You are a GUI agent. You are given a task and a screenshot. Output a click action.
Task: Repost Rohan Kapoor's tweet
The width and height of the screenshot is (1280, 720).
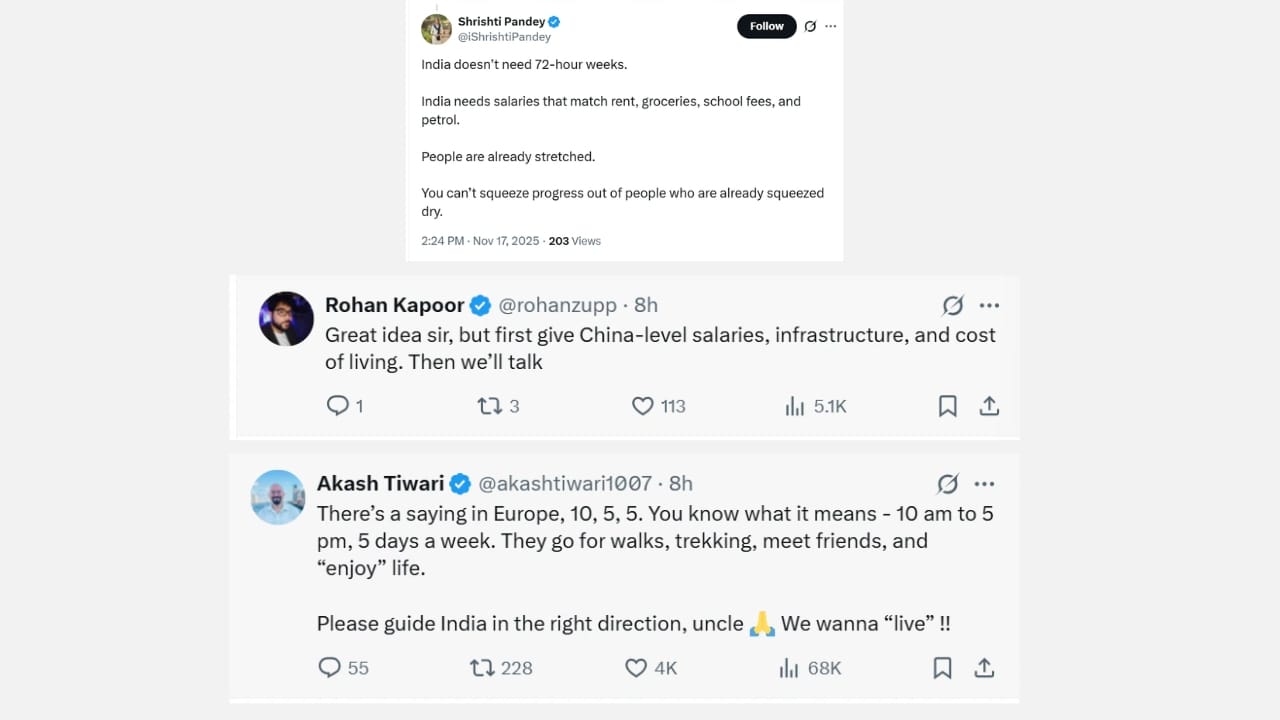(489, 405)
